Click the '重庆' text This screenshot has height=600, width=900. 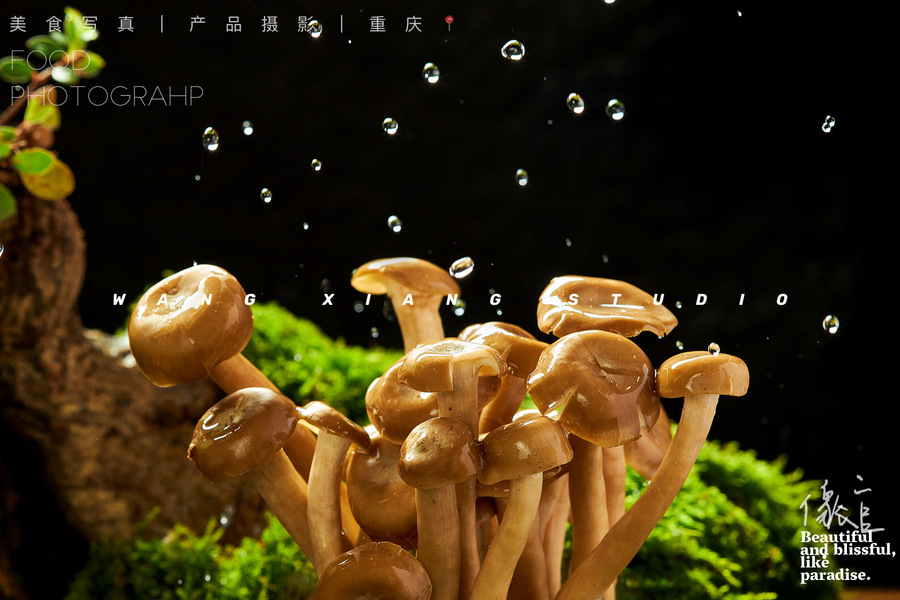pos(396,24)
